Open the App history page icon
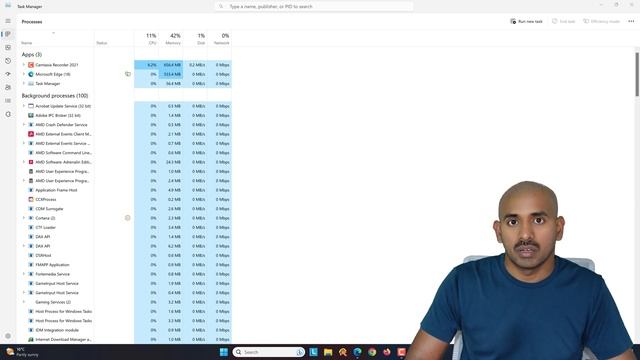Screen dimensions: 640x360 (x=8, y=61)
